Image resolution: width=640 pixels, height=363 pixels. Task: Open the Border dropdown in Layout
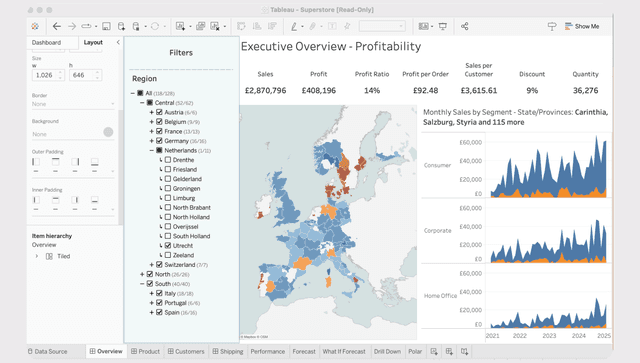73,104
